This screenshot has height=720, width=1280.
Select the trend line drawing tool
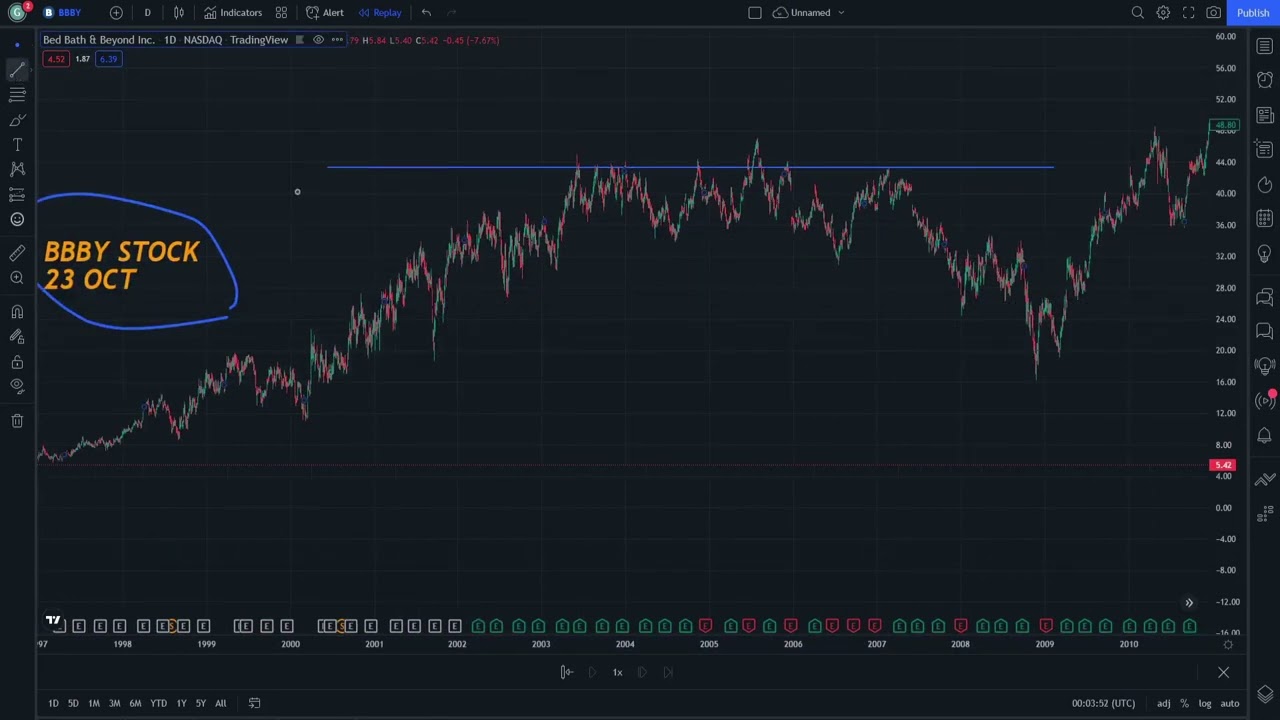(17, 70)
